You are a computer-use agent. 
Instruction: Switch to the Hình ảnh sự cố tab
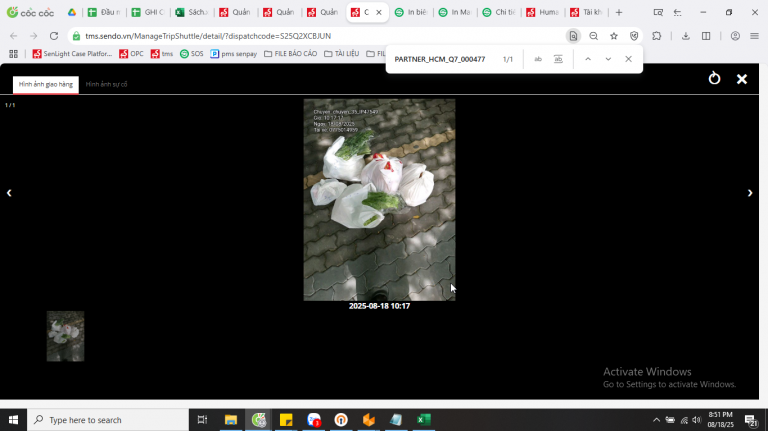(106, 84)
